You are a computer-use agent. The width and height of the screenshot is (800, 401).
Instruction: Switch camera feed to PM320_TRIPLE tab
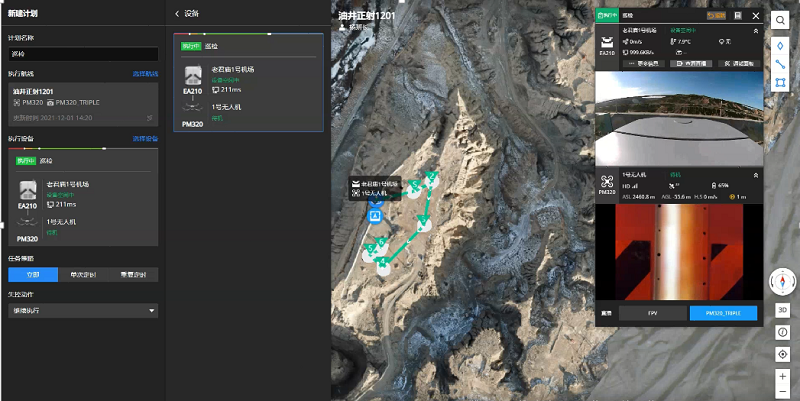[x=723, y=313]
